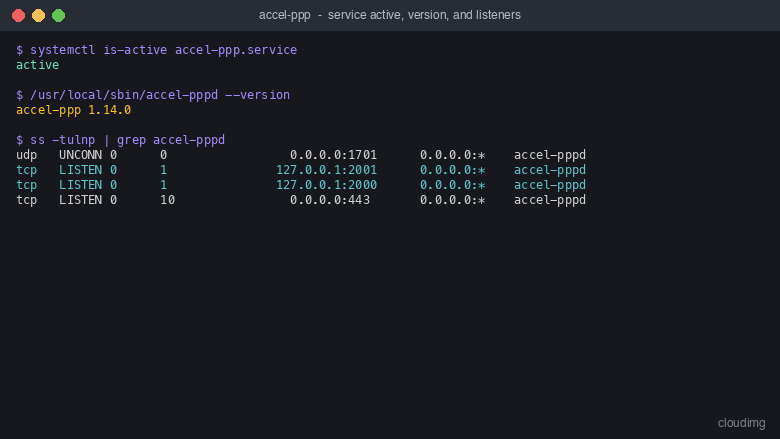Click 'accel-pppd' process name in the 2001 row
Image resolution: width=780 pixels, height=439 pixels.
click(x=550, y=170)
